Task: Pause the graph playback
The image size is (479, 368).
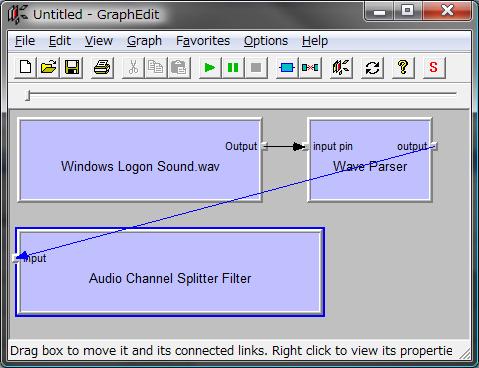Action: click(x=233, y=68)
